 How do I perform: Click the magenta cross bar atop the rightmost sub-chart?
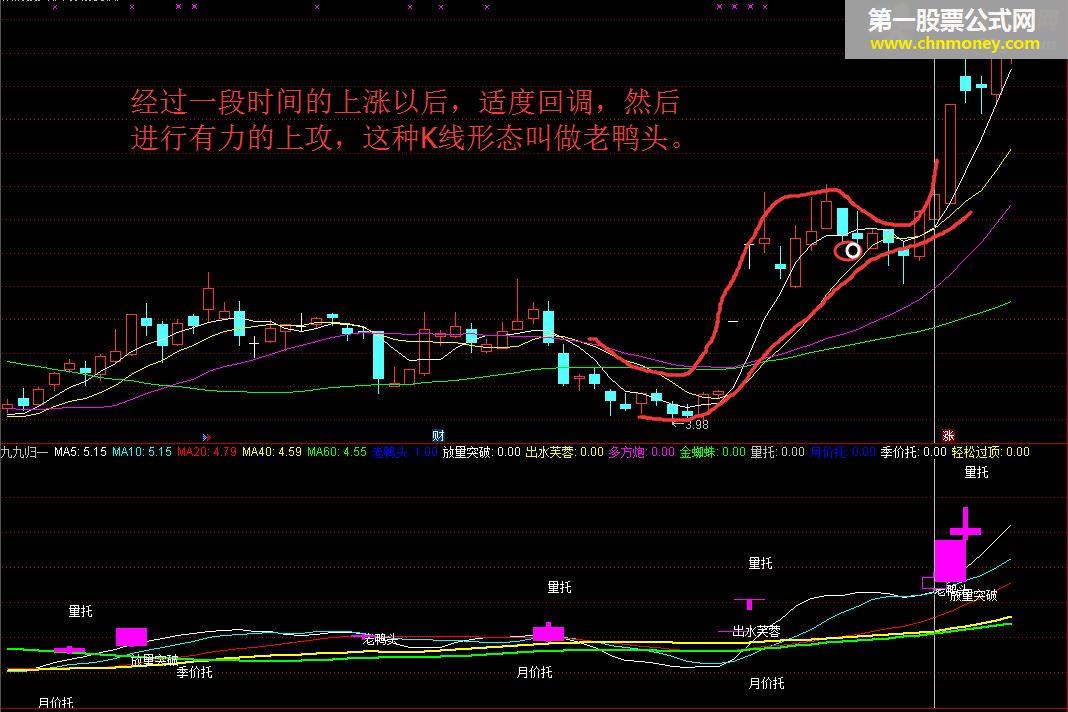(x=965, y=524)
